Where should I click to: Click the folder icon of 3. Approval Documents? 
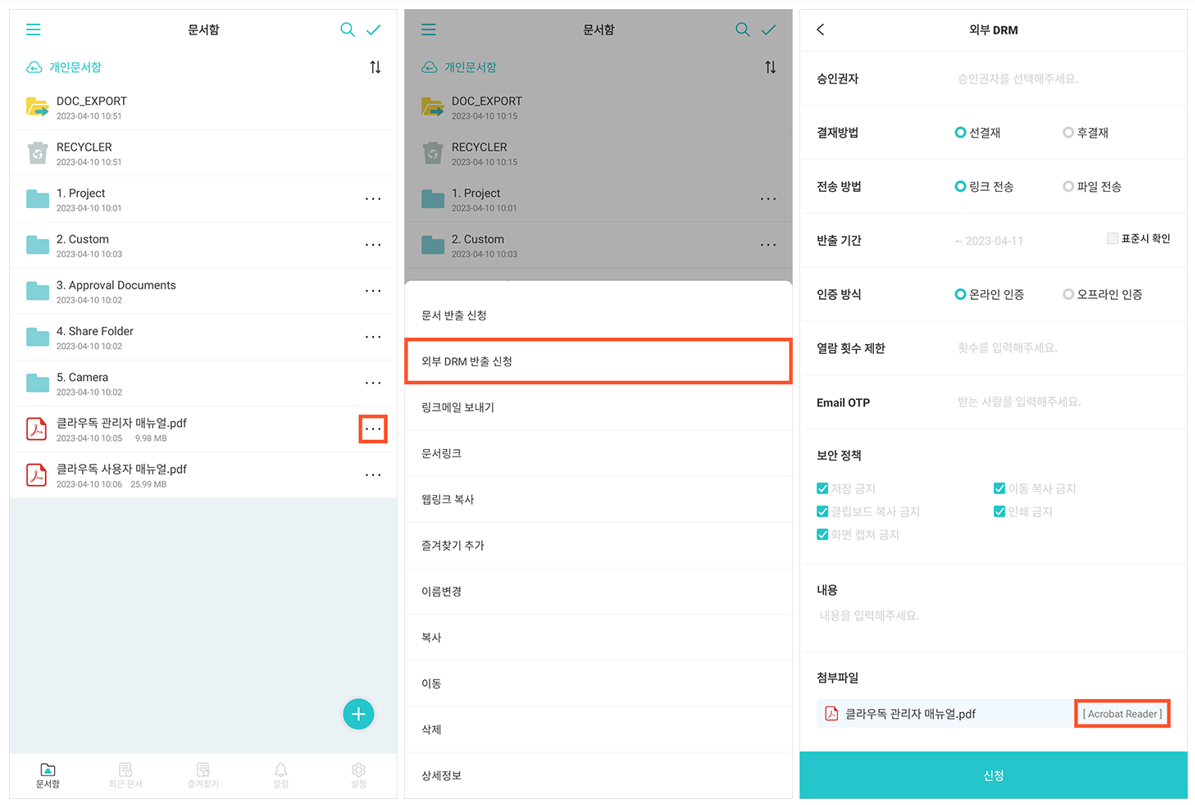tap(37, 291)
